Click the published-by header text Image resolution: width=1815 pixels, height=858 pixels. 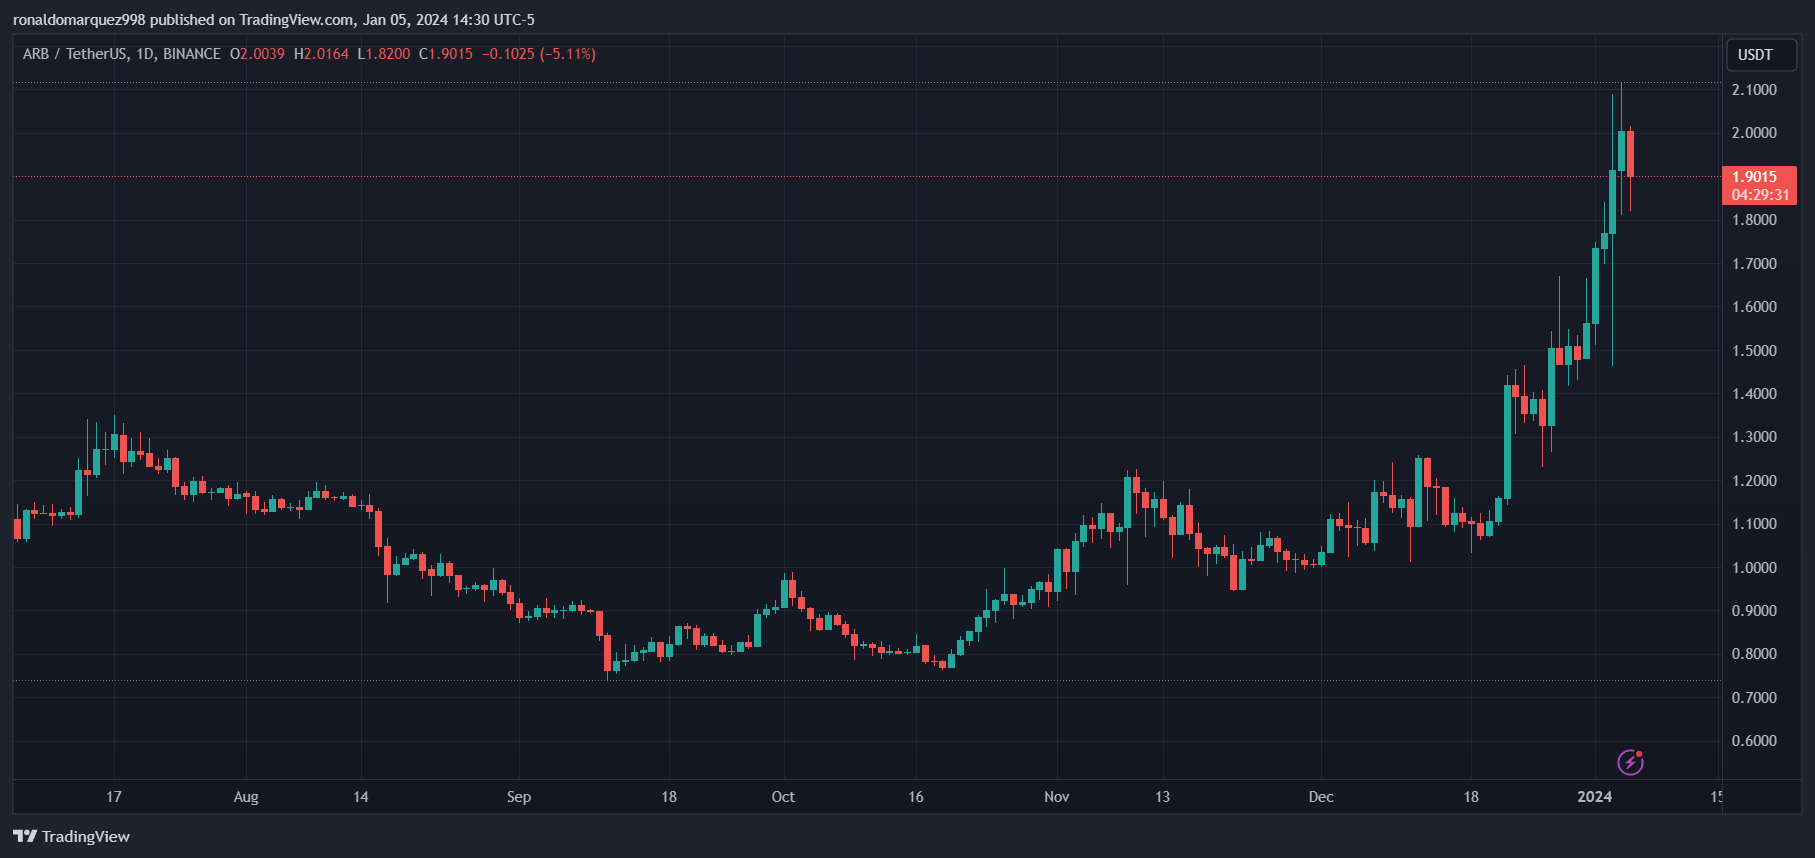[274, 19]
